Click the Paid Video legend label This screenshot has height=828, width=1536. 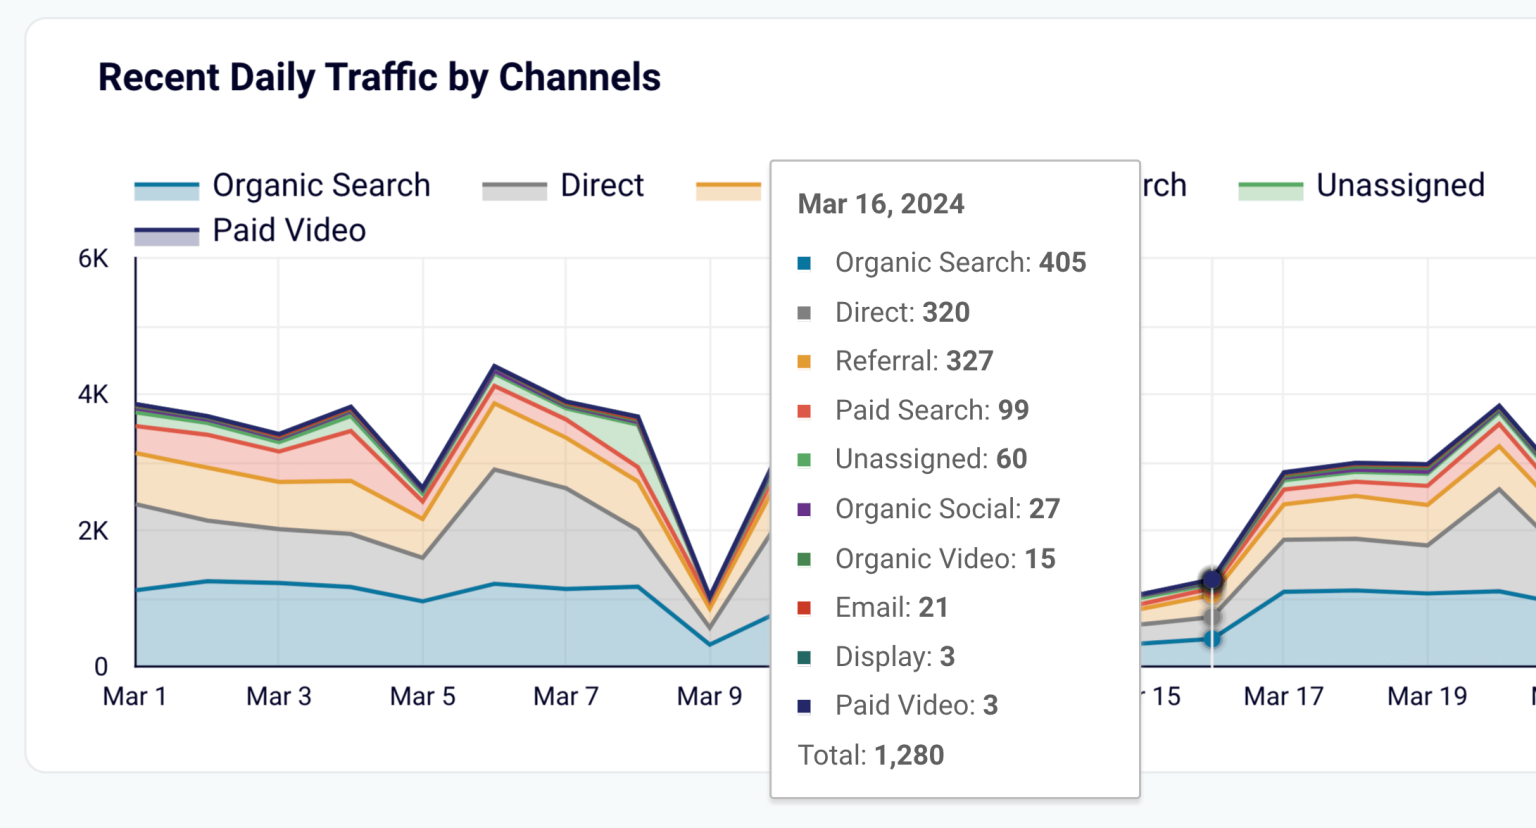289,231
